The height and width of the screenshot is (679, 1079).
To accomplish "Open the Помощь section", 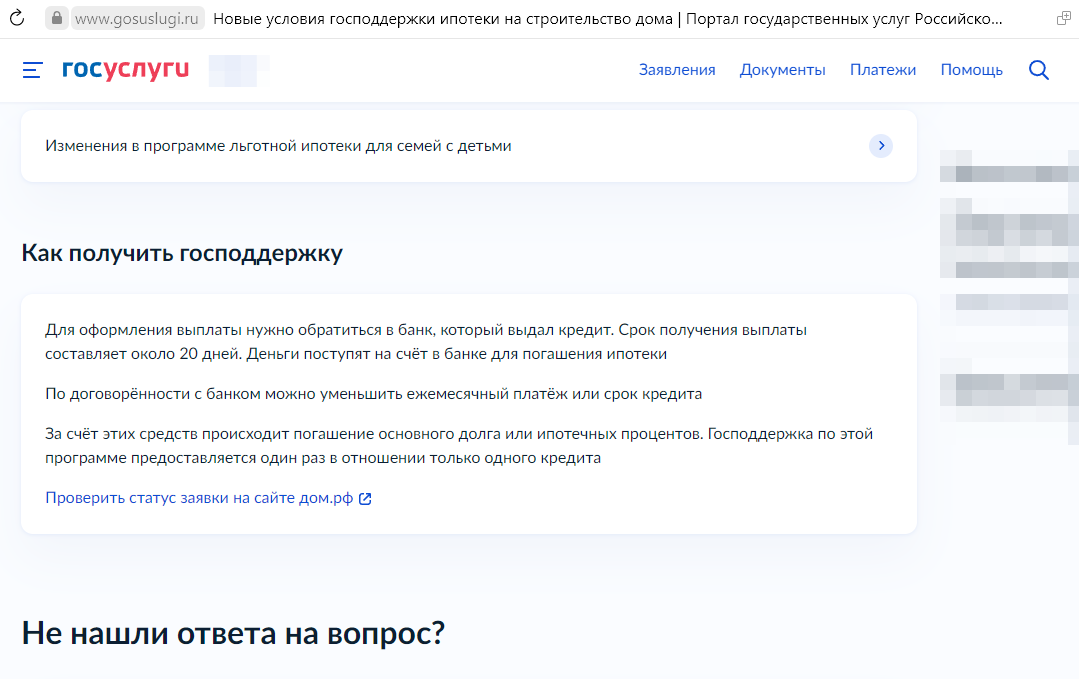I will pyautogui.click(x=970, y=69).
